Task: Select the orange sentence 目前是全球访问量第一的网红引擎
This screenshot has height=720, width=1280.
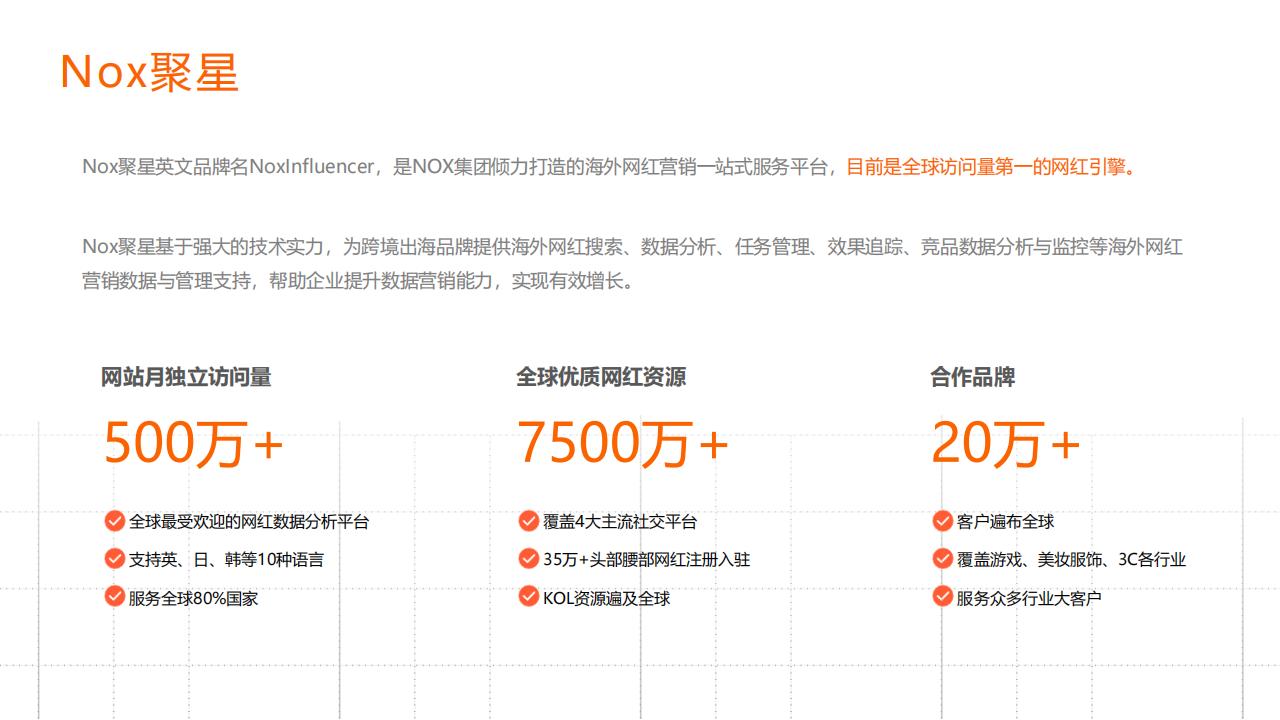Action: click(991, 167)
